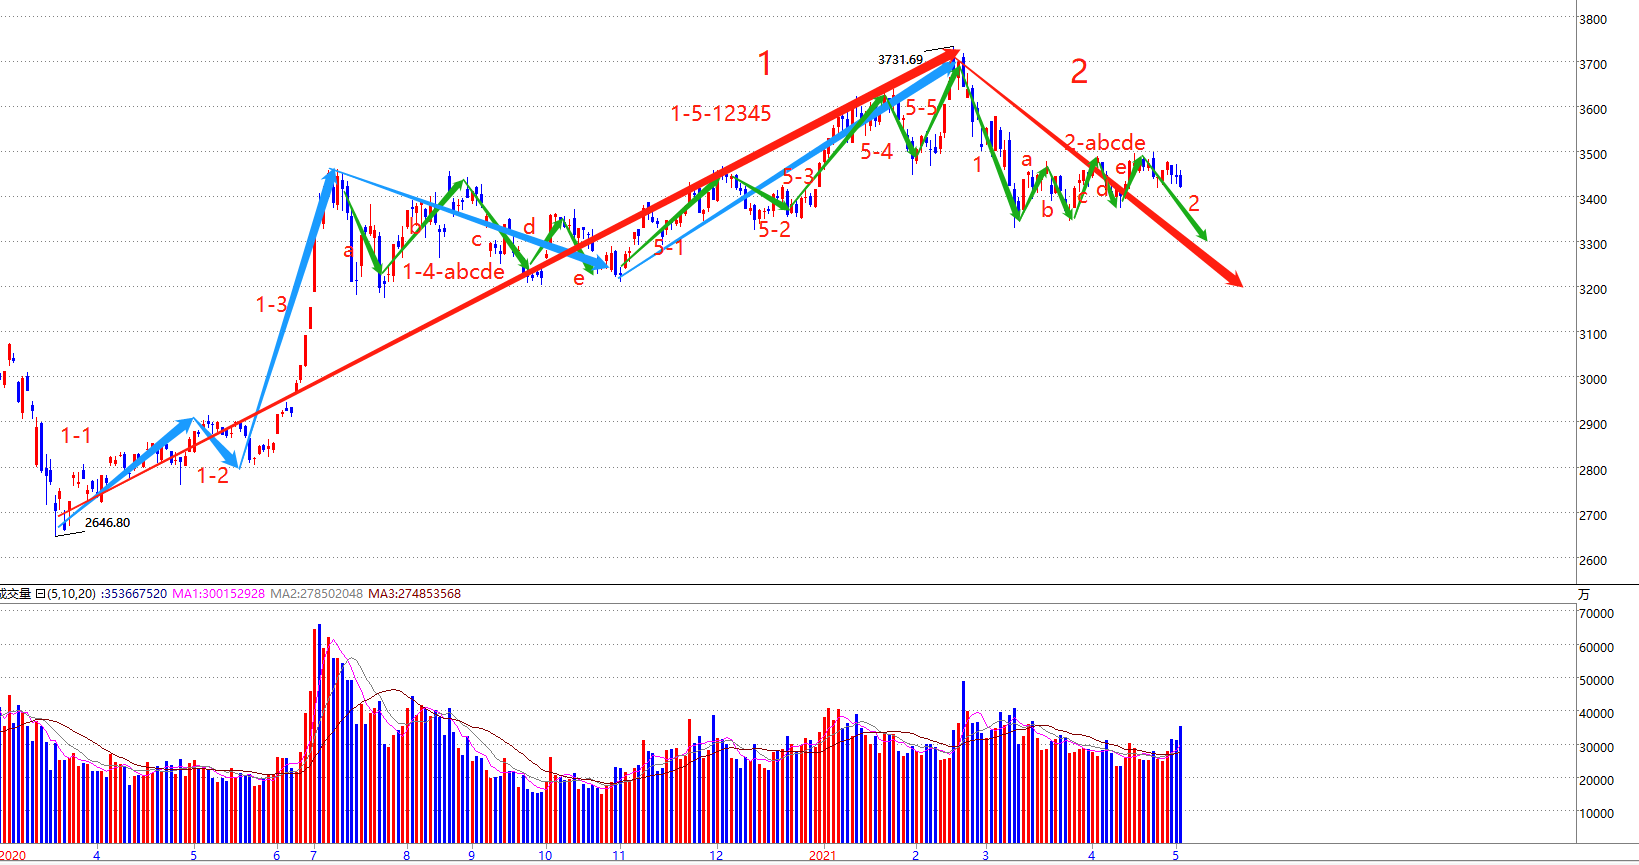The height and width of the screenshot is (865, 1639).
Task: Select the 5-2 wave annotation text
Action: pos(774,230)
